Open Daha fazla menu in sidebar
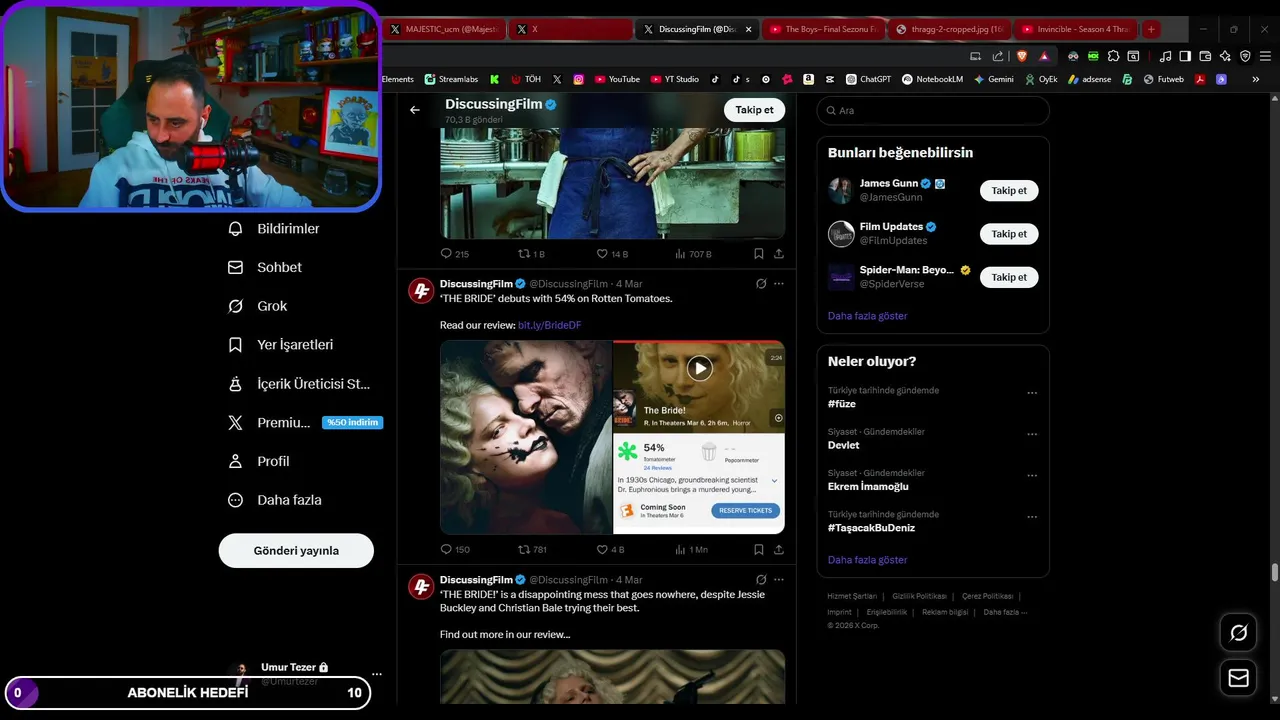 tap(274, 500)
